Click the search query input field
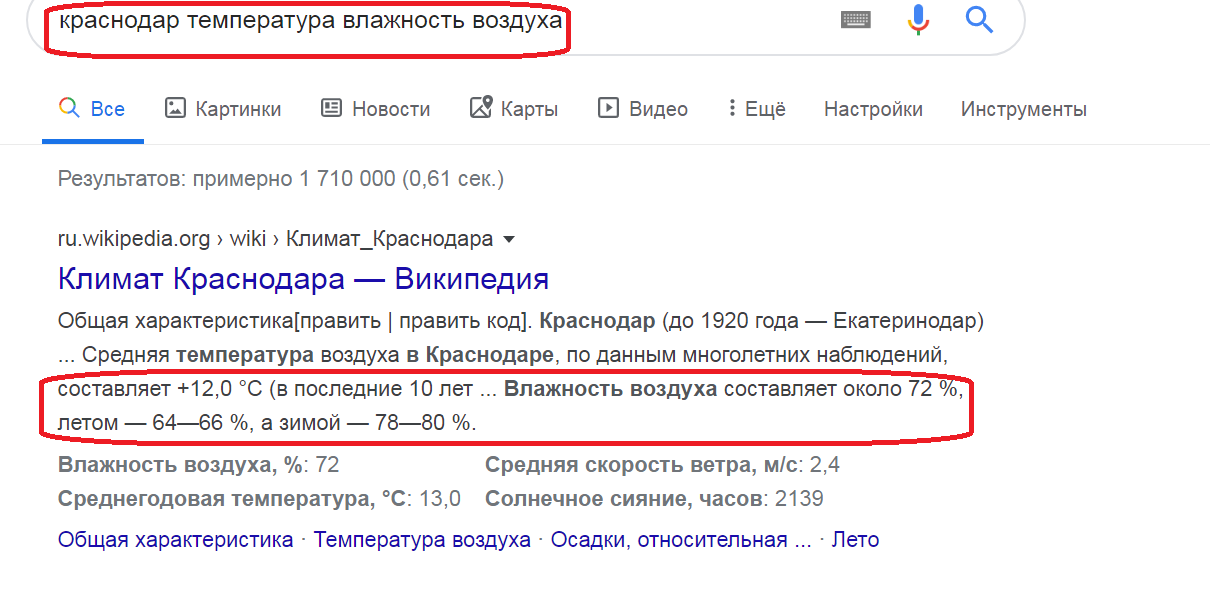The width and height of the screenshot is (1210, 601). point(310,20)
